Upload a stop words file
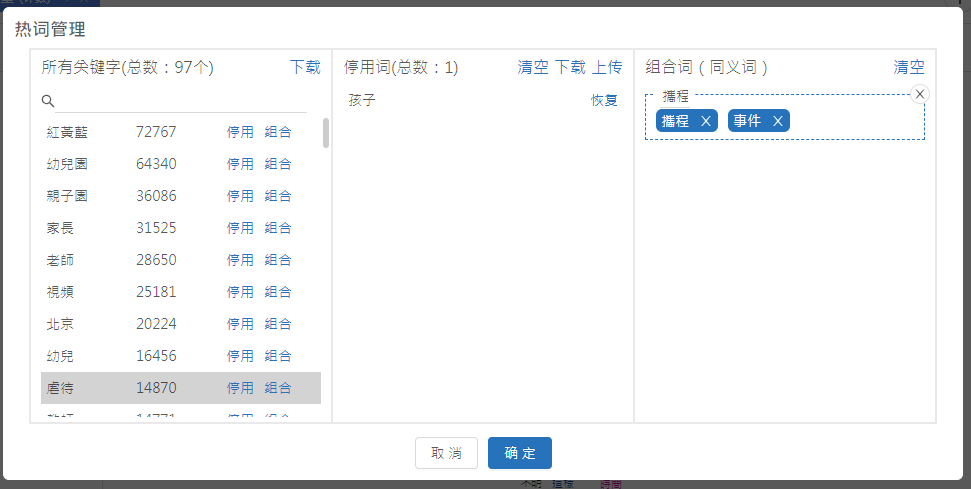Image resolution: width=971 pixels, height=489 pixels. 607,67
